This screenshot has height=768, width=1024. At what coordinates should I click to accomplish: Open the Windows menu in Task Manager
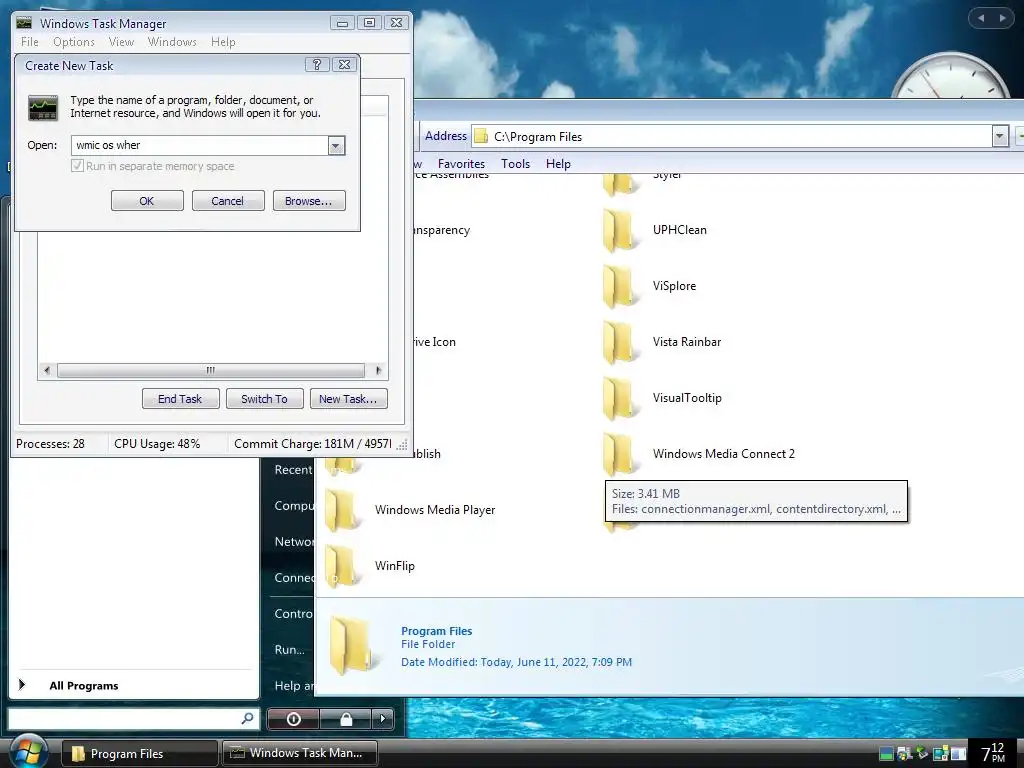coord(172,42)
